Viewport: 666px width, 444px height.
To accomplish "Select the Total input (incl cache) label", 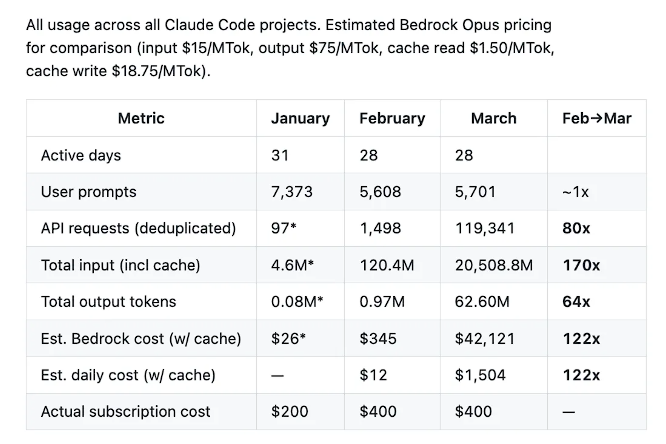I will 120,265.
